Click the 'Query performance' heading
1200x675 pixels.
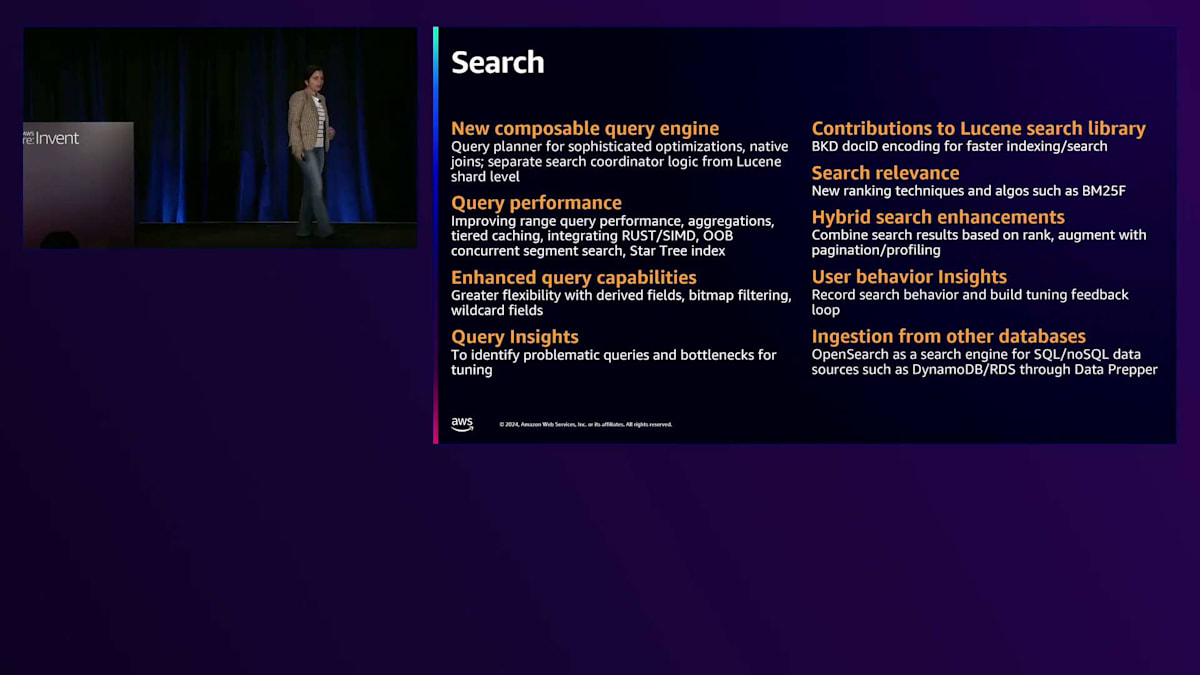click(x=536, y=203)
